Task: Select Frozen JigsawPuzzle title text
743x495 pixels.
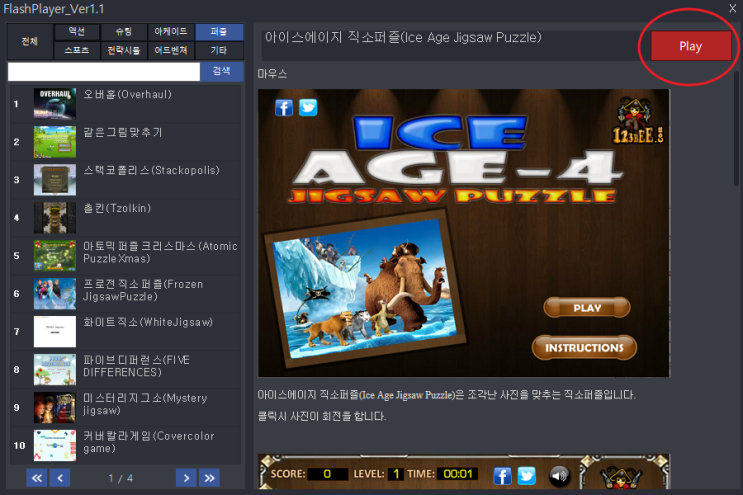Action: click(x=143, y=290)
